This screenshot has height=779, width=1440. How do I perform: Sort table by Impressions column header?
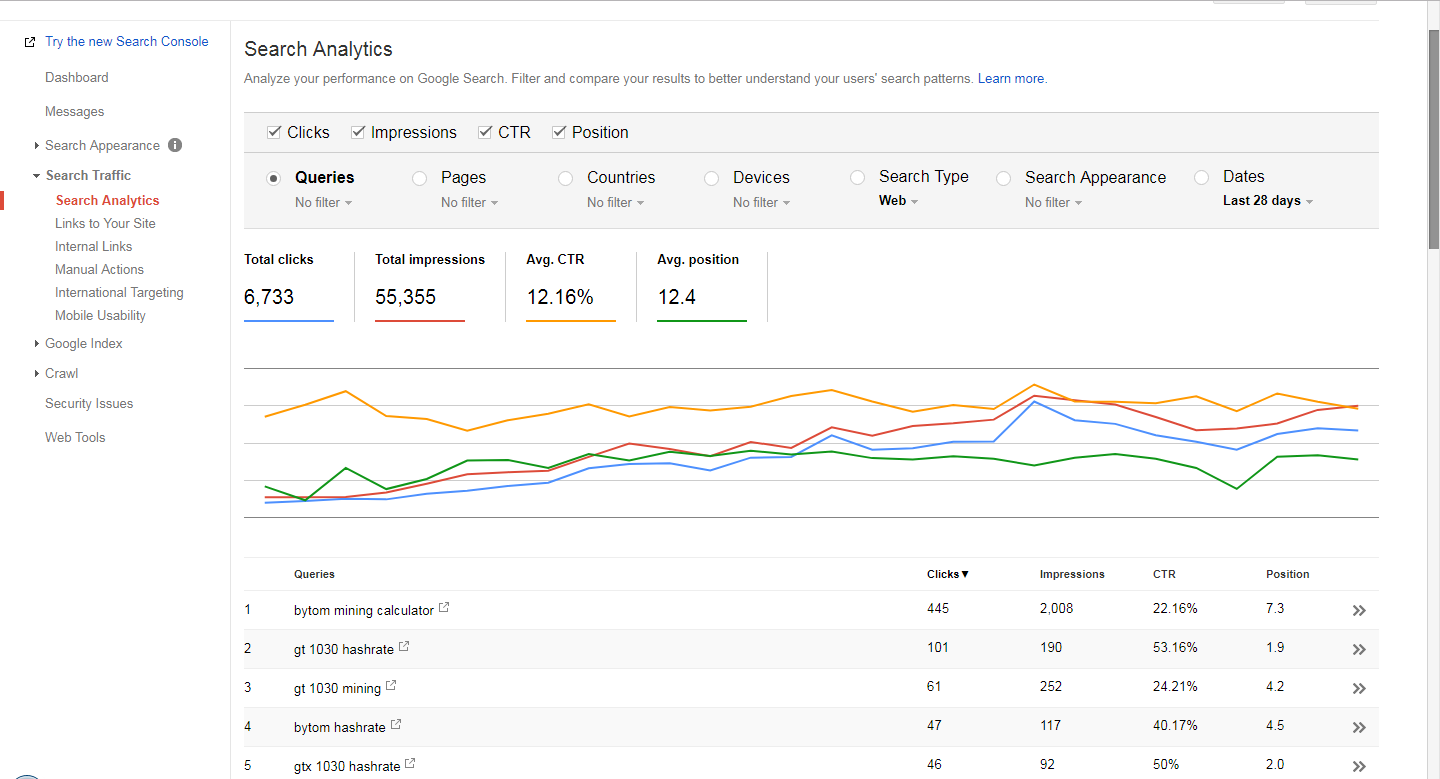tap(1072, 574)
